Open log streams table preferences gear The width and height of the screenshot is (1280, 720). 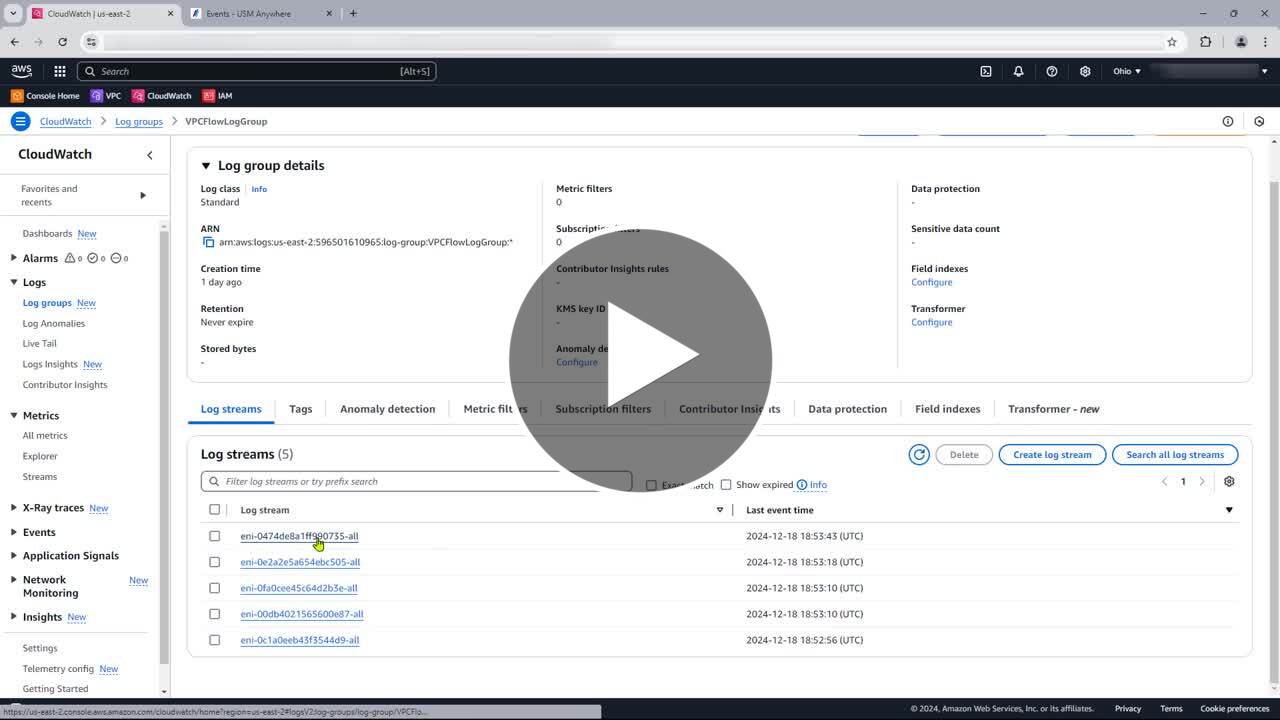[1229, 482]
